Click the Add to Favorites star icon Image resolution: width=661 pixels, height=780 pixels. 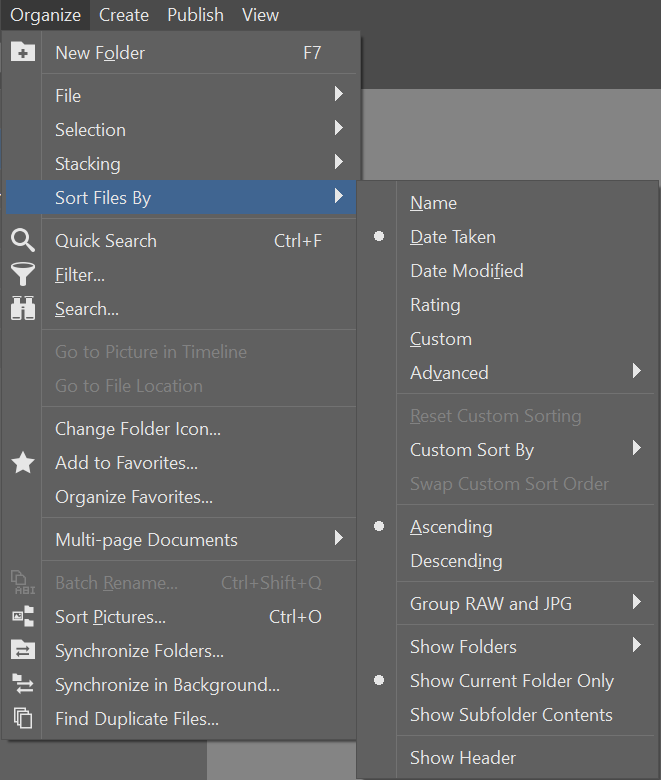(22, 463)
